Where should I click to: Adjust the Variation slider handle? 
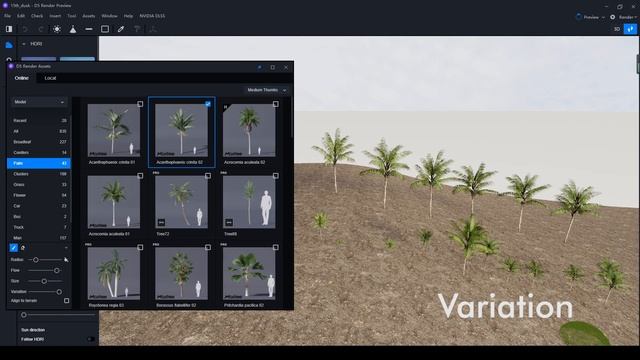pos(59,291)
